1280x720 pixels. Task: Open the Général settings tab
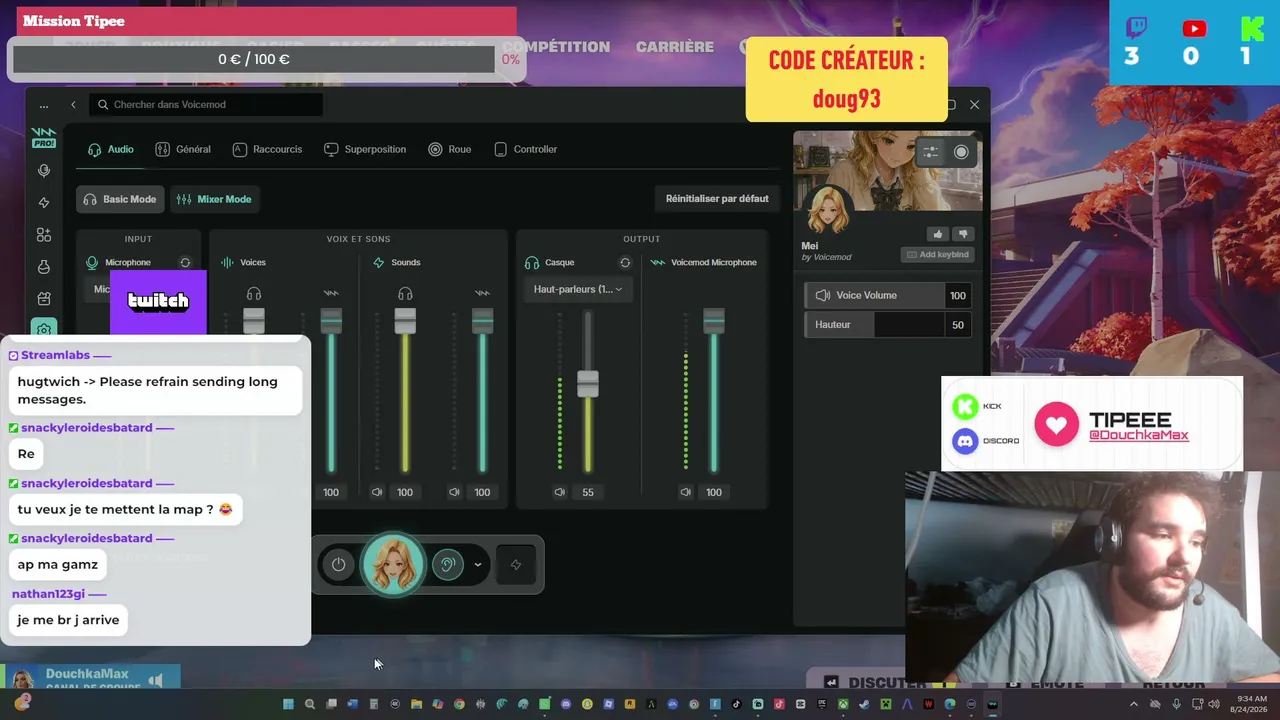pos(183,149)
